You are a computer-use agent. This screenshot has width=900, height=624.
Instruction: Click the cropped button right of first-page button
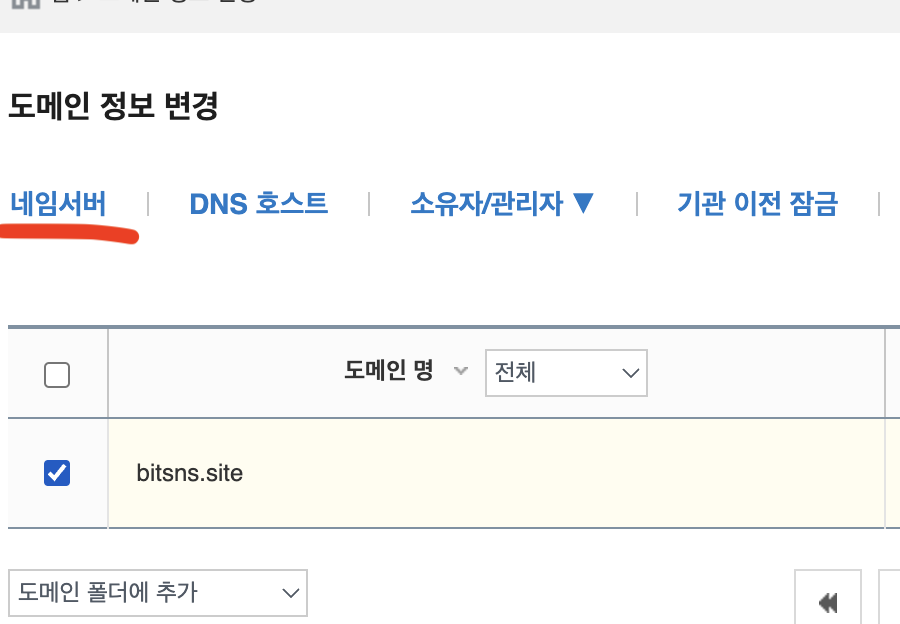[x=890, y=597]
